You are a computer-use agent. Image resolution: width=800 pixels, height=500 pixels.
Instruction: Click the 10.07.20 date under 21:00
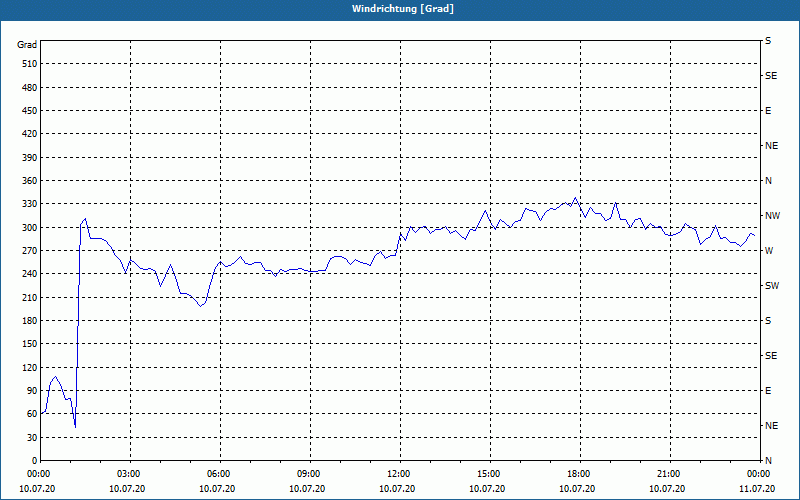667,489
